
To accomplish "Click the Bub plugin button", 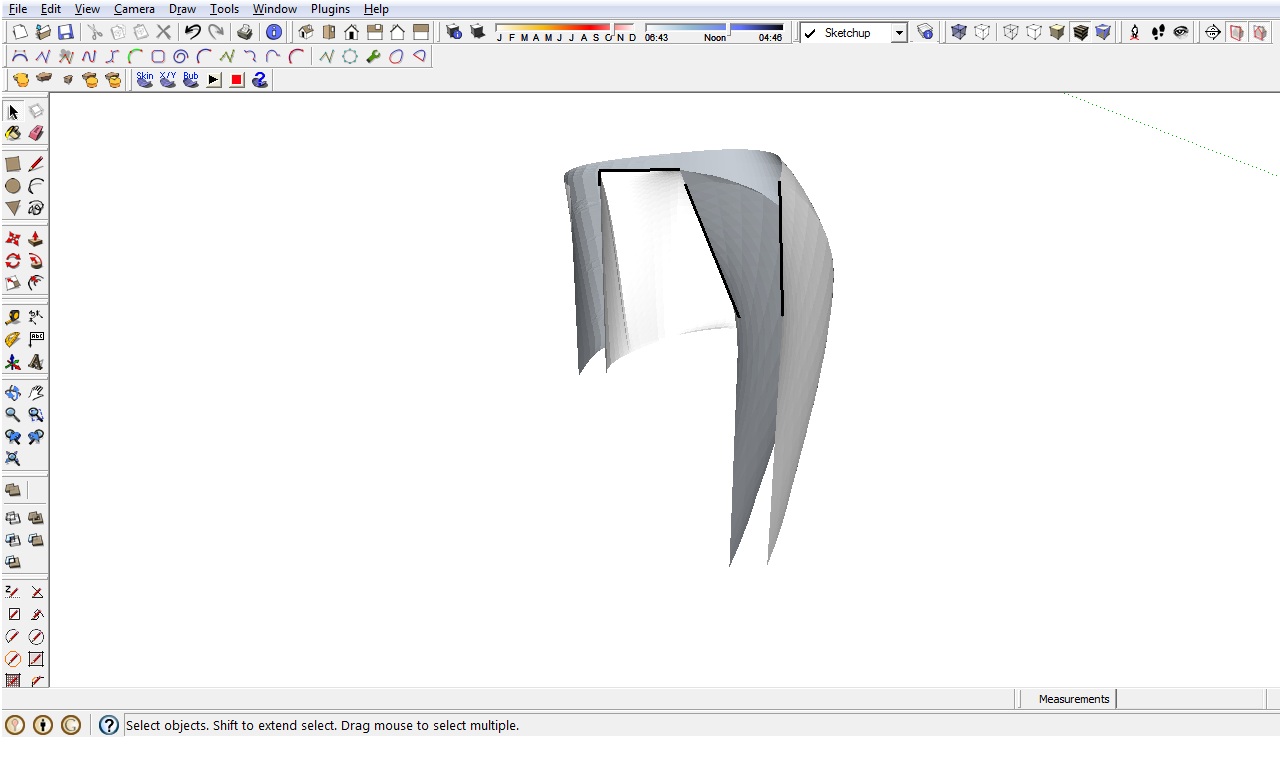I will point(190,79).
